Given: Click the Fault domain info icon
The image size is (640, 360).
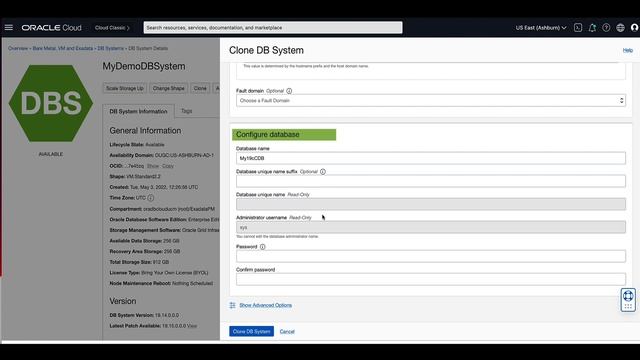Looking at the screenshot, I should pyautogui.click(x=289, y=91).
